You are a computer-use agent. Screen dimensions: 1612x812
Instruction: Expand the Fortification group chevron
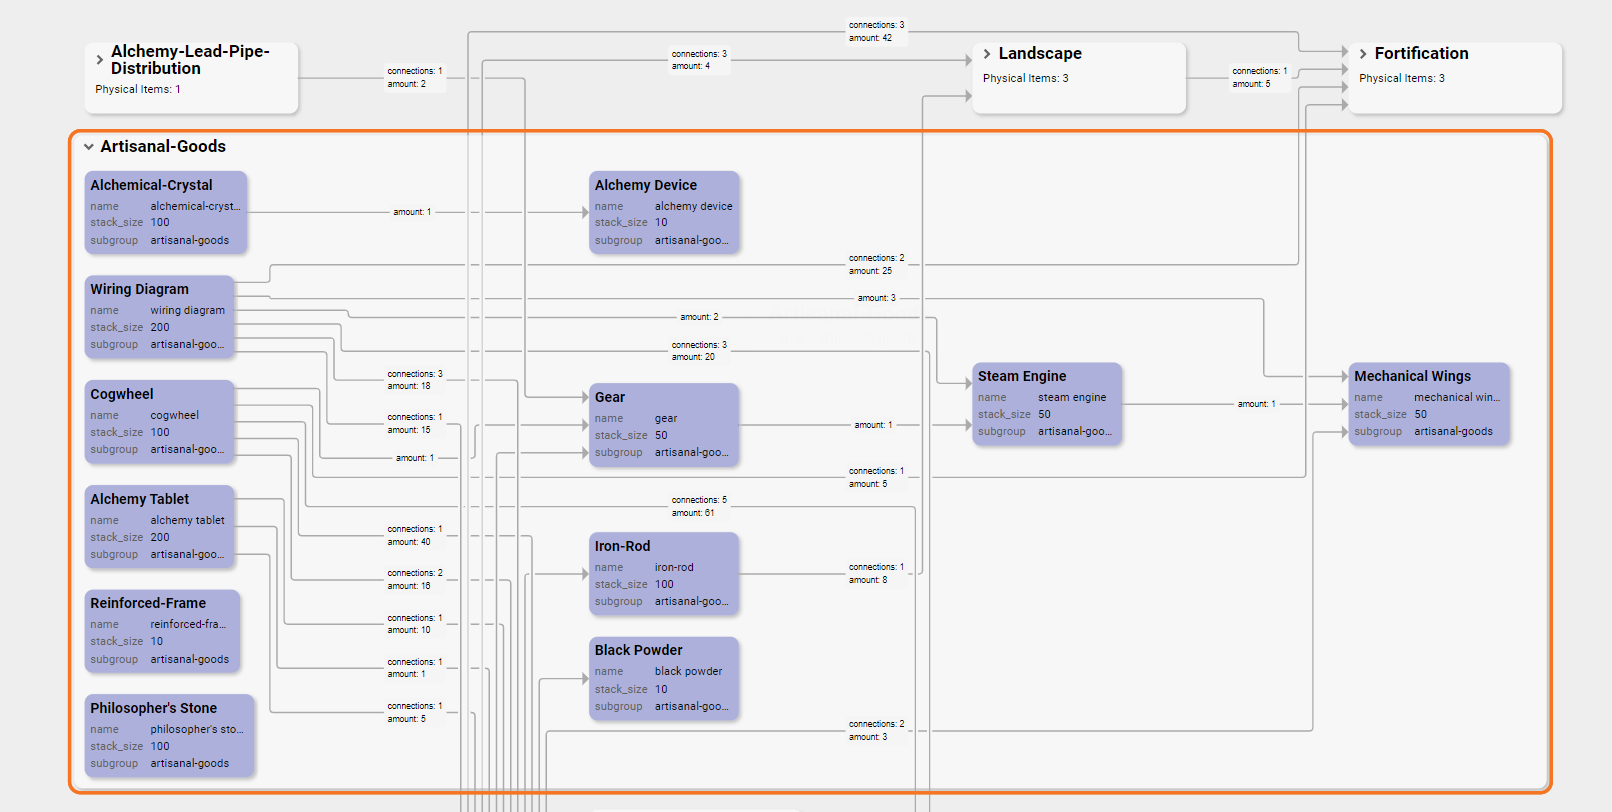1363,54
